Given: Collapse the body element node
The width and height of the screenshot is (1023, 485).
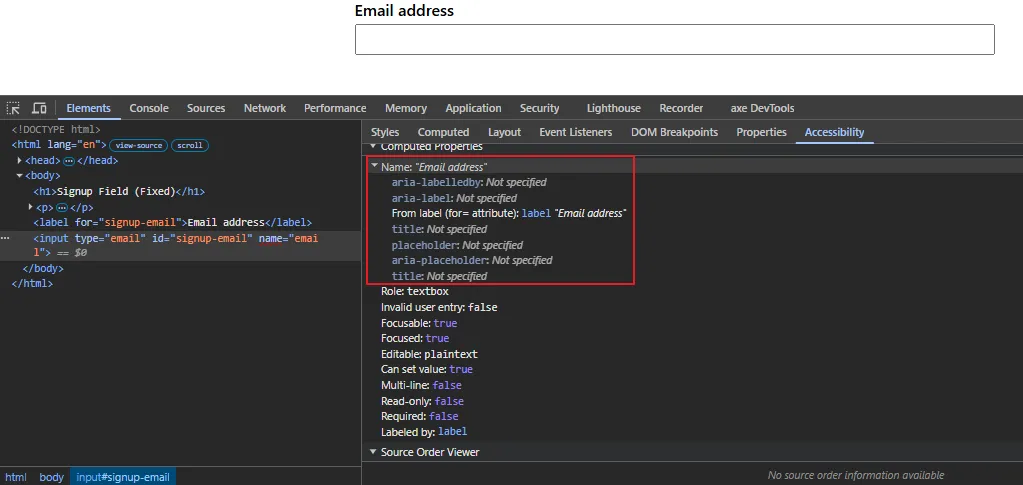Looking at the screenshot, I should (x=20, y=176).
